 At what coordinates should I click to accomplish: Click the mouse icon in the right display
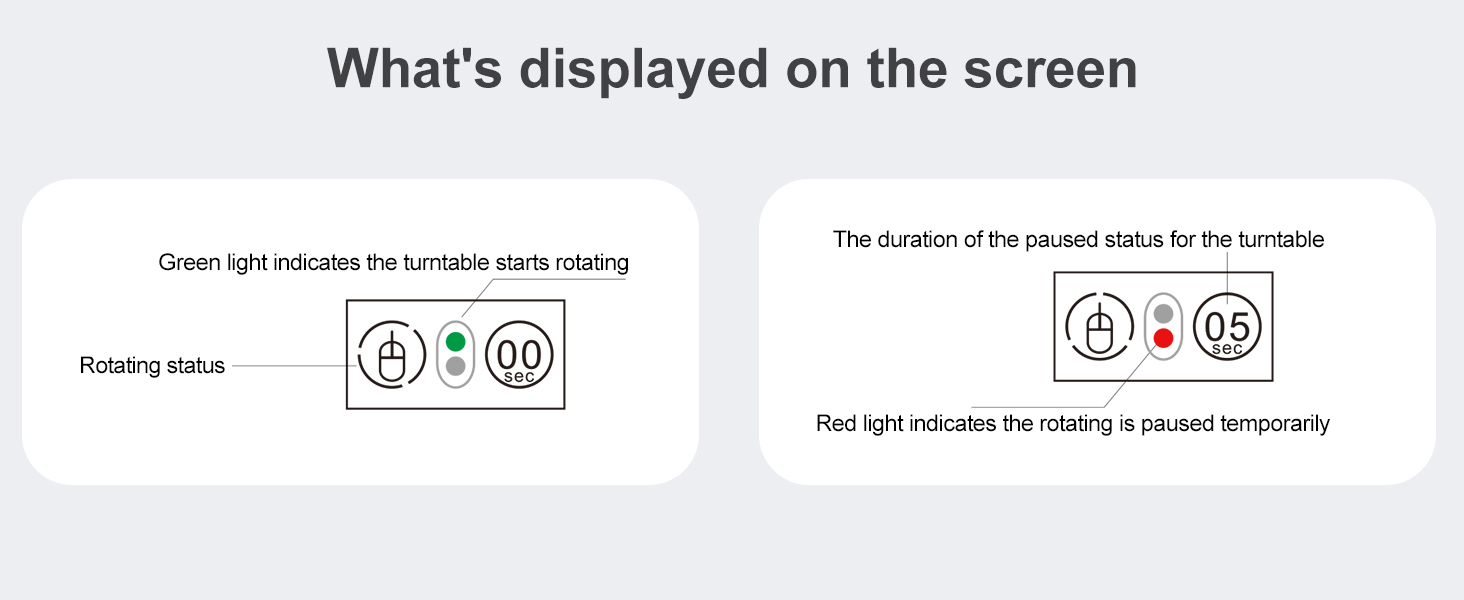[x=1099, y=327]
